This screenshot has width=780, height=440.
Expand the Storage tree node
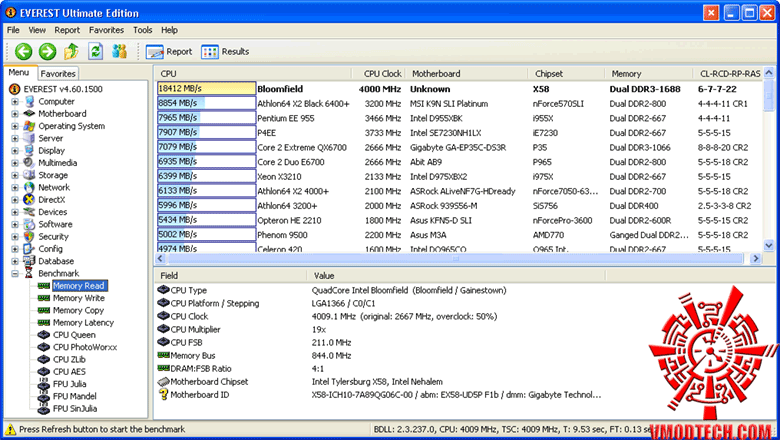15,175
